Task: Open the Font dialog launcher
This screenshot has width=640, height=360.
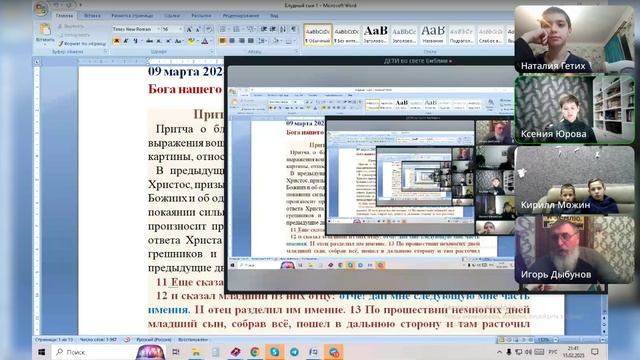Action: [x=212, y=52]
